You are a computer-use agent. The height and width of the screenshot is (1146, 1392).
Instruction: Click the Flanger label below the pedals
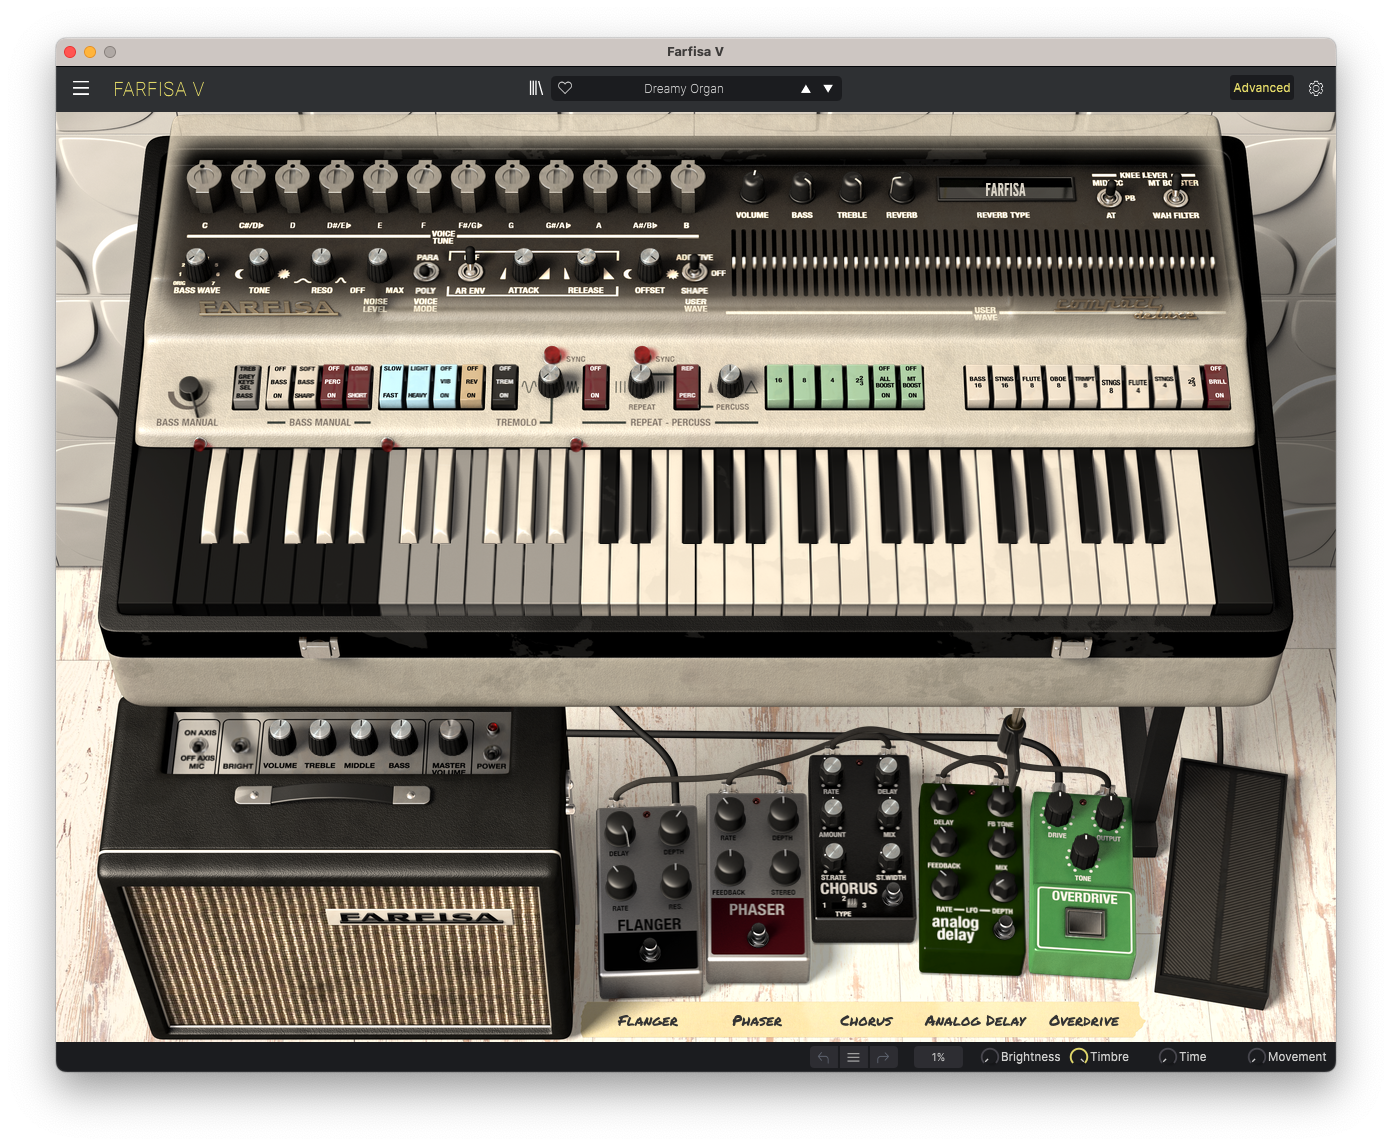point(648,1021)
